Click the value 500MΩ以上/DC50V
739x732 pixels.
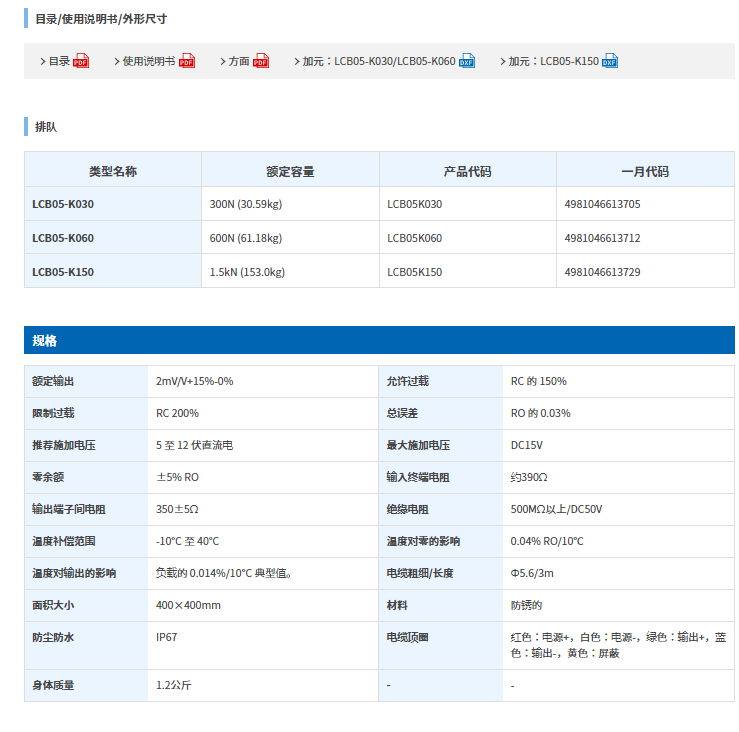tap(557, 510)
